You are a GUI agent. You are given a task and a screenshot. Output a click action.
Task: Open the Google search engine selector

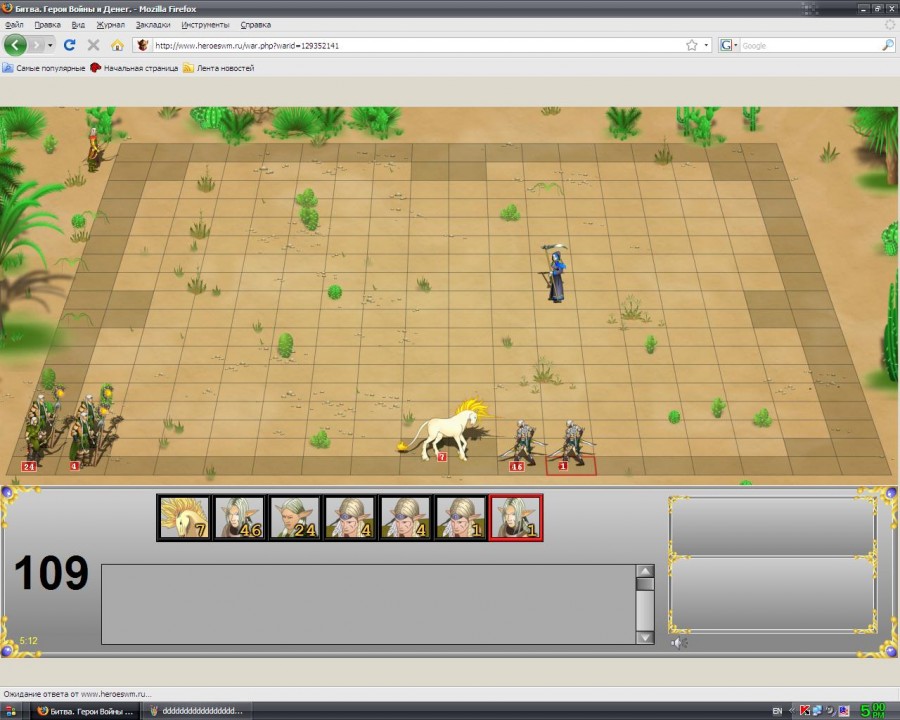coord(729,45)
